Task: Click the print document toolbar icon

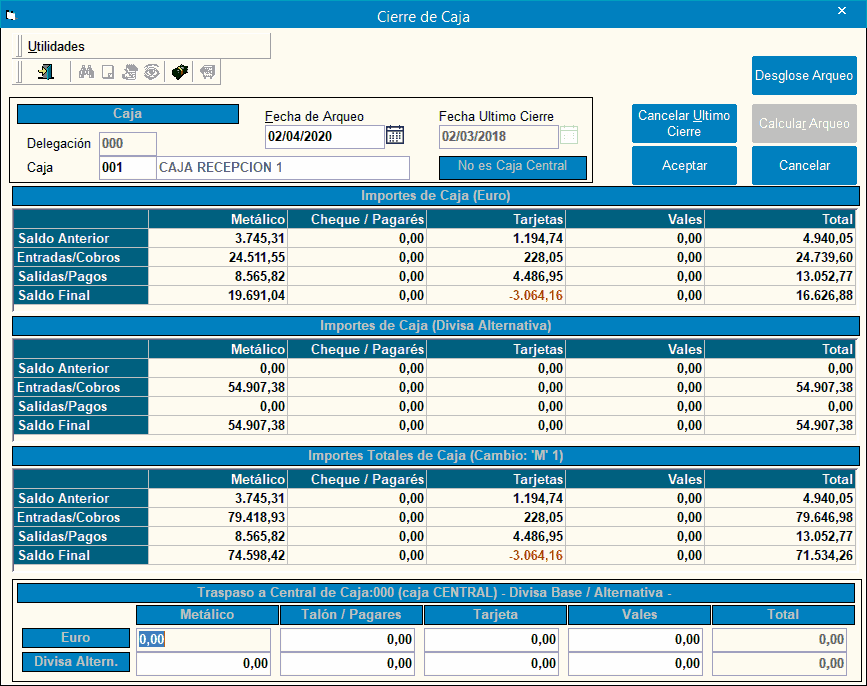Action: click(x=130, y=72)
